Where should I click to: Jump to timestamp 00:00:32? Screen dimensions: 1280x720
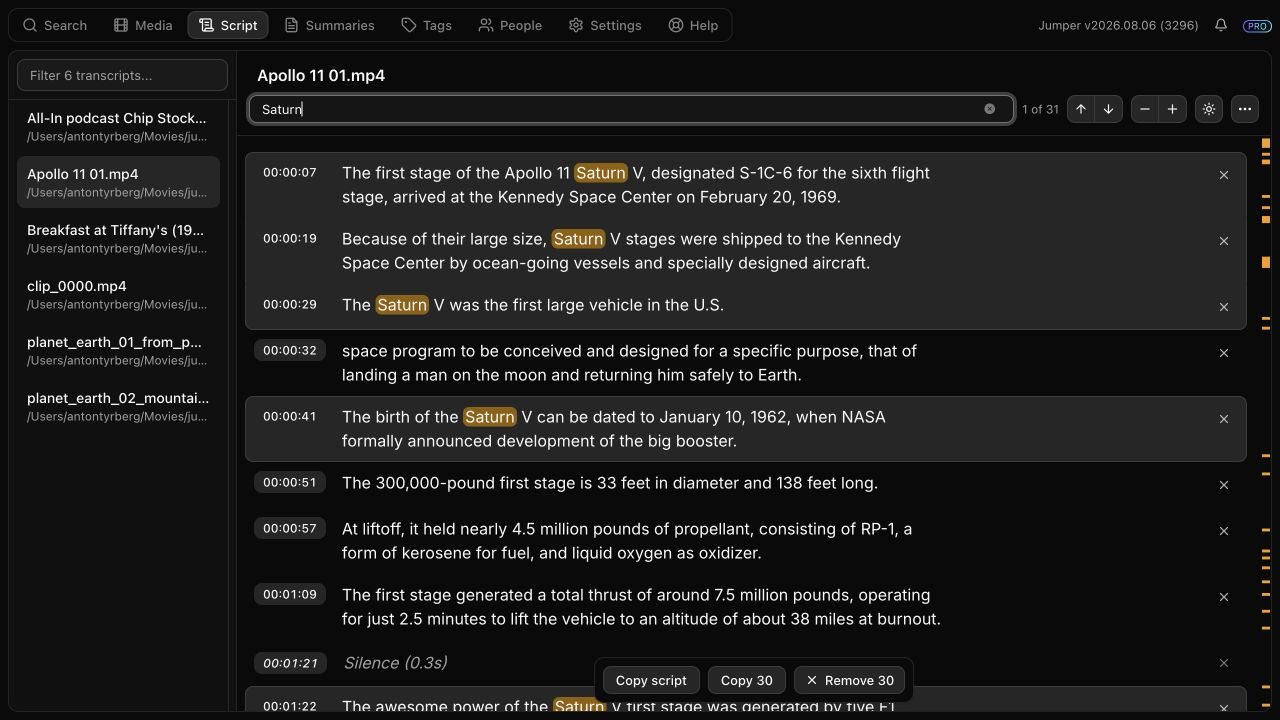coord(290,350)
